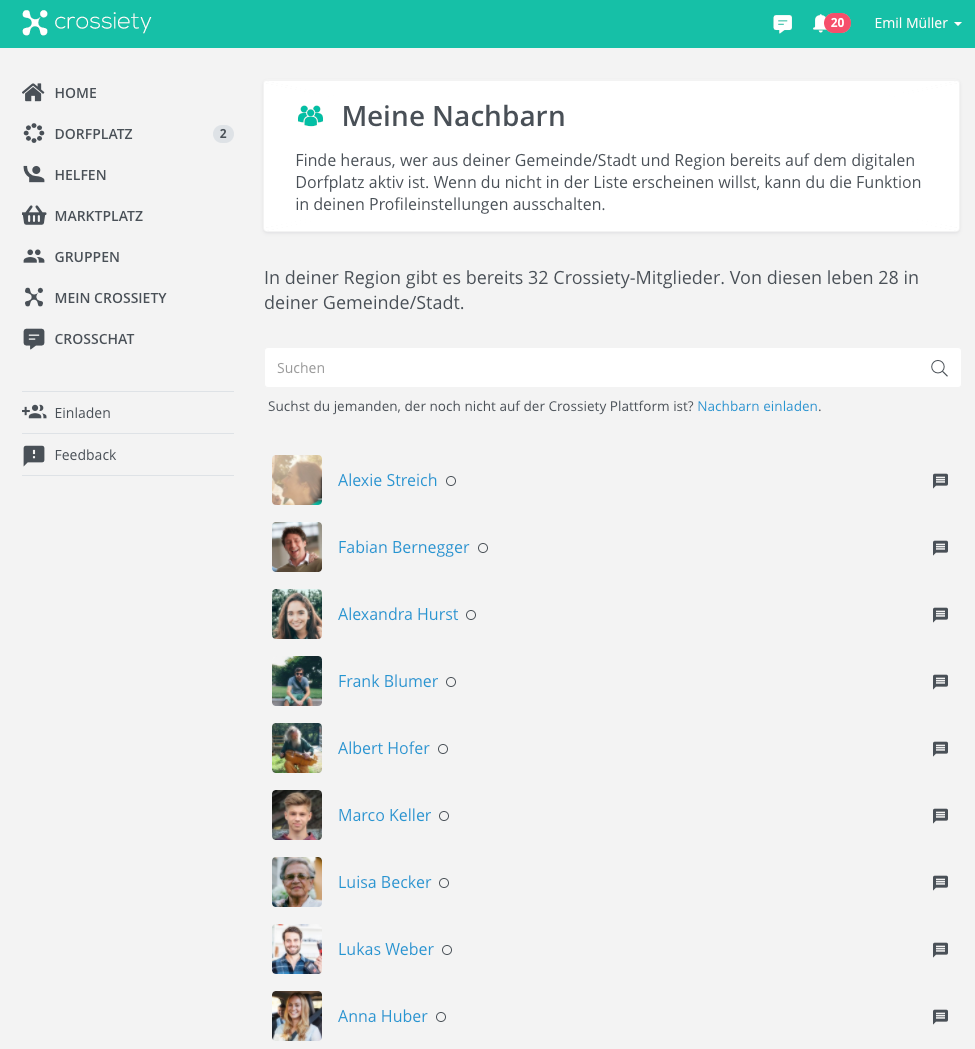Open Fabian Bernegger's profile link
The width and height of the screenshot is (975, 1049).
(x=403, y=547)
